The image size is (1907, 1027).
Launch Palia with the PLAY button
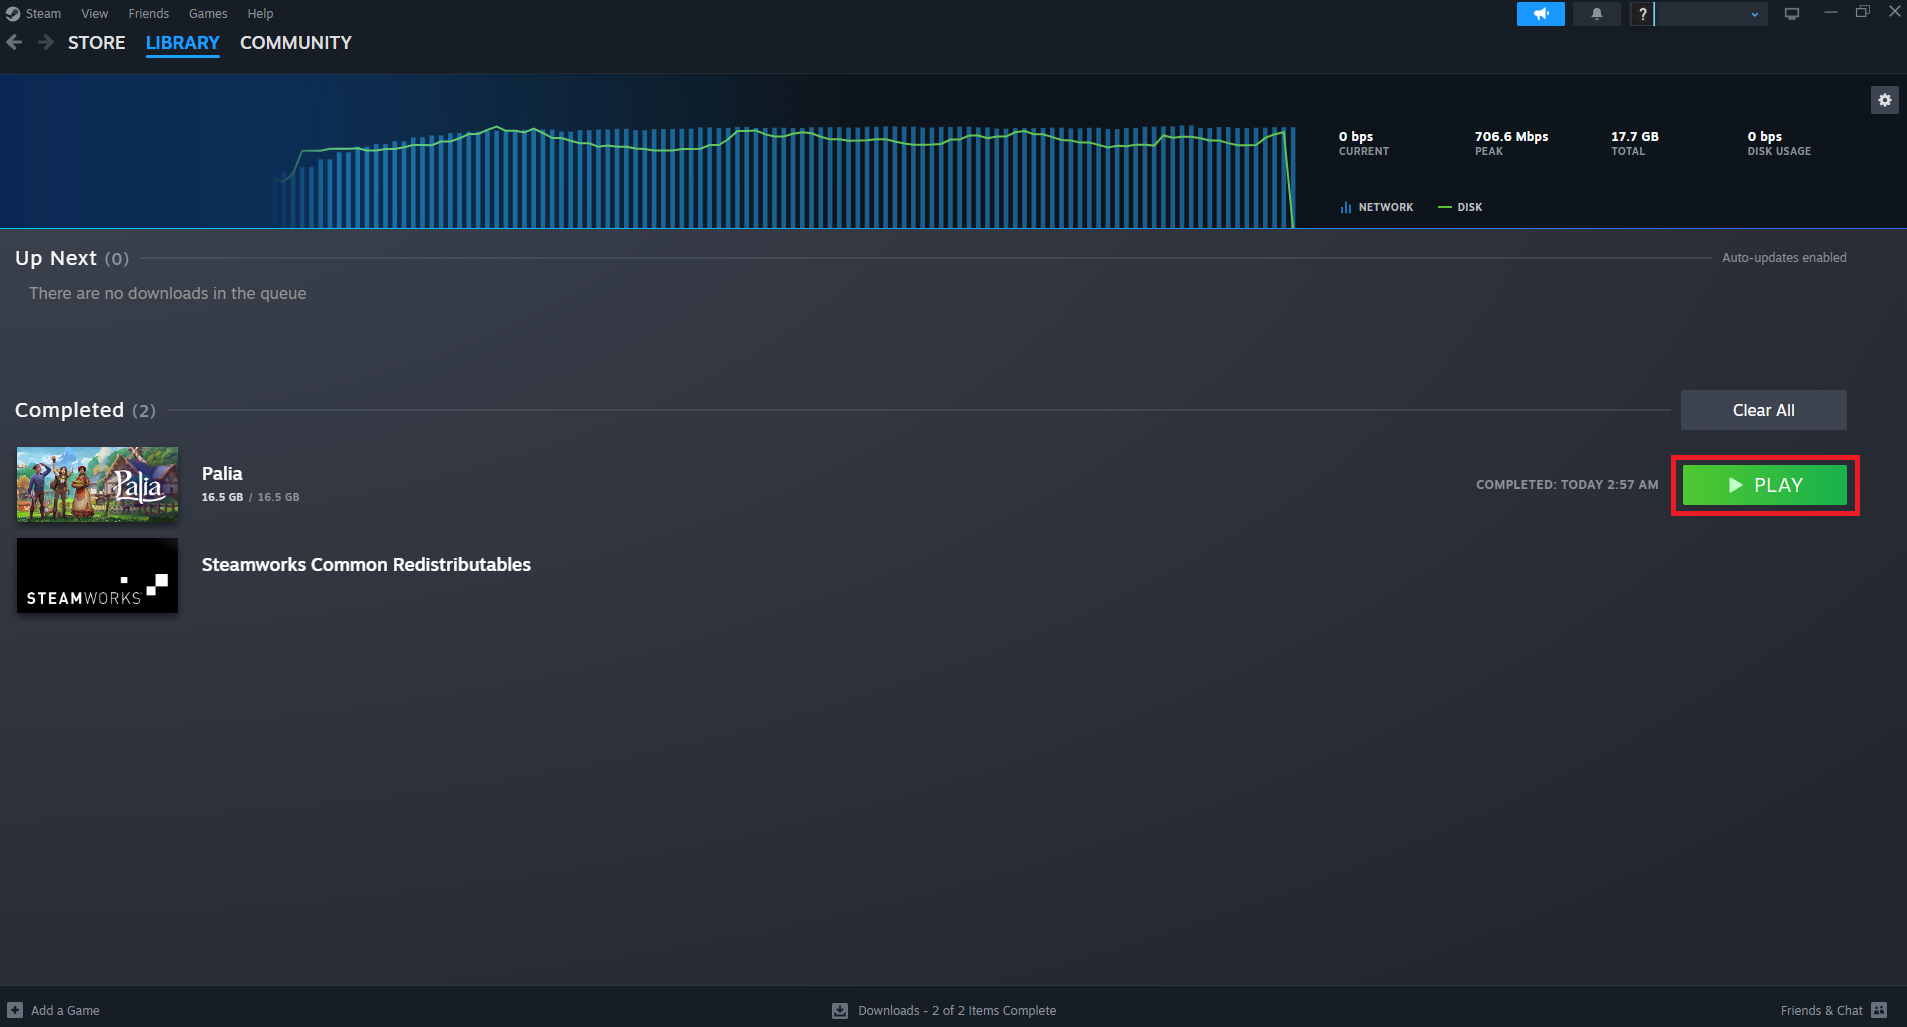click(x=1765, y=485)
